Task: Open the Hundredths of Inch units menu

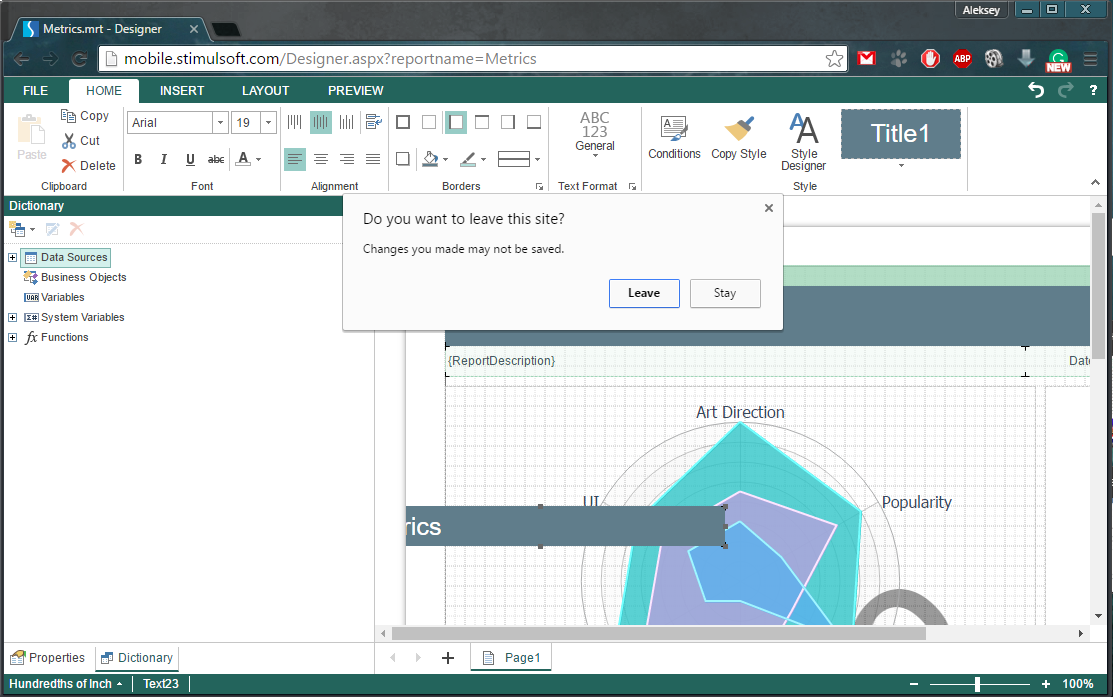Action: click(x=65, y=684)
